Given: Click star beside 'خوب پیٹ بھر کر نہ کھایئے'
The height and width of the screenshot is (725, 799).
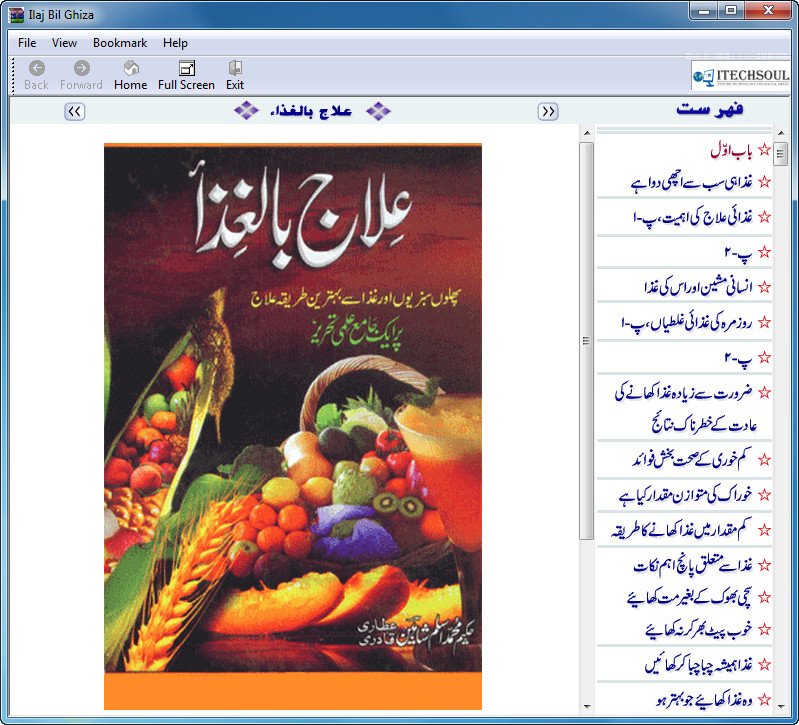Looking at the screenshot, I should [764, 629].
